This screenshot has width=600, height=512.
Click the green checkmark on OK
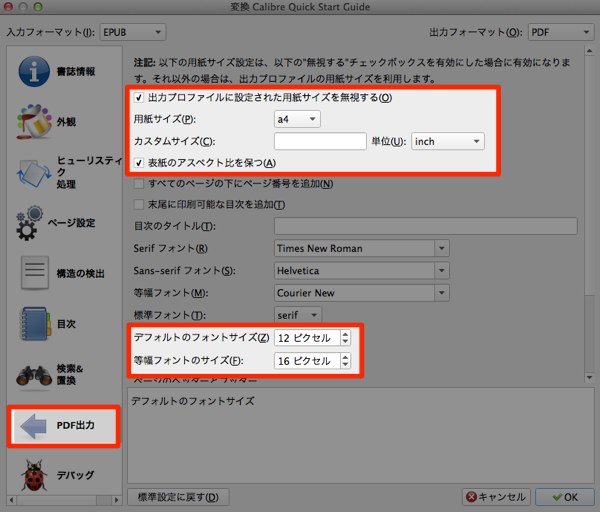point(557,497)
